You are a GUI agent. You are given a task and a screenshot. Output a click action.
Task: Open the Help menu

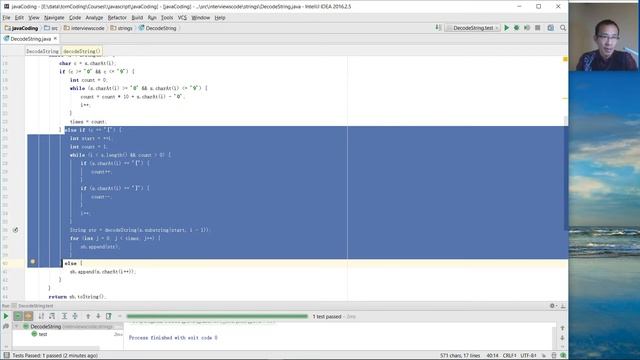click(x=220, y=18)
